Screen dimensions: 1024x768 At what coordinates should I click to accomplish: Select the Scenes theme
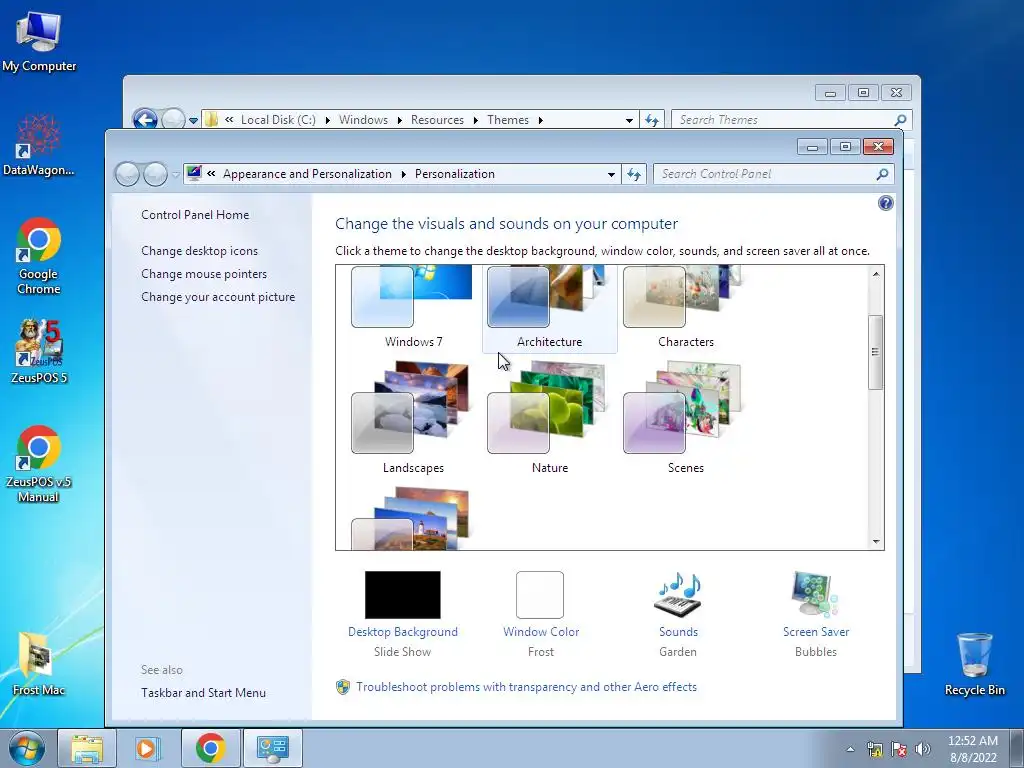(685, 418)
